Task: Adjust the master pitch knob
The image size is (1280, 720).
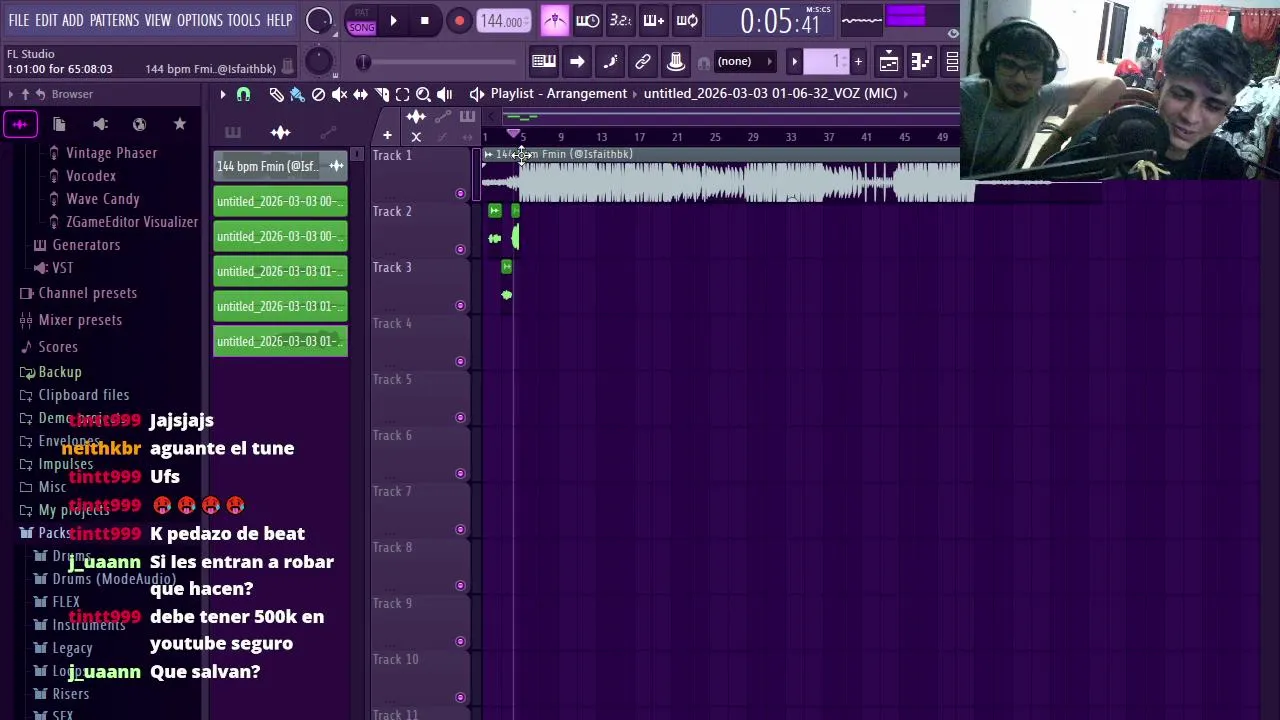Action: (x=318, y=62)
